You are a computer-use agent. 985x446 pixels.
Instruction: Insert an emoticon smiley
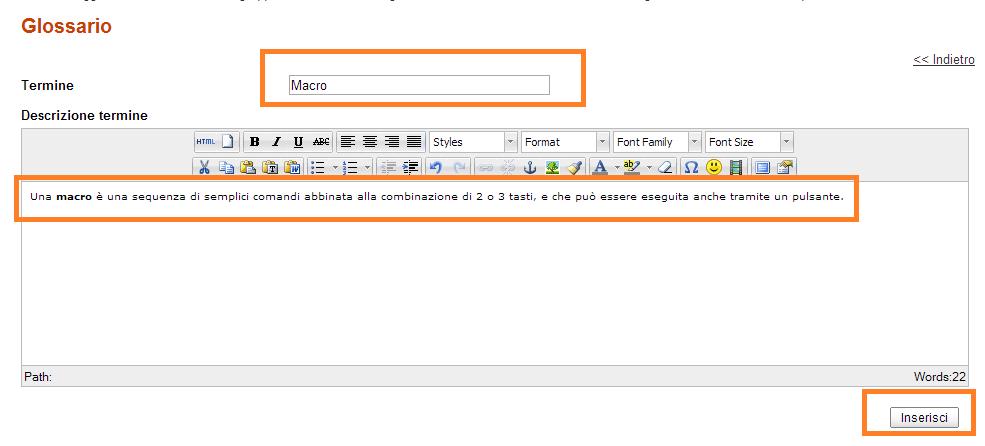point(714,168)
